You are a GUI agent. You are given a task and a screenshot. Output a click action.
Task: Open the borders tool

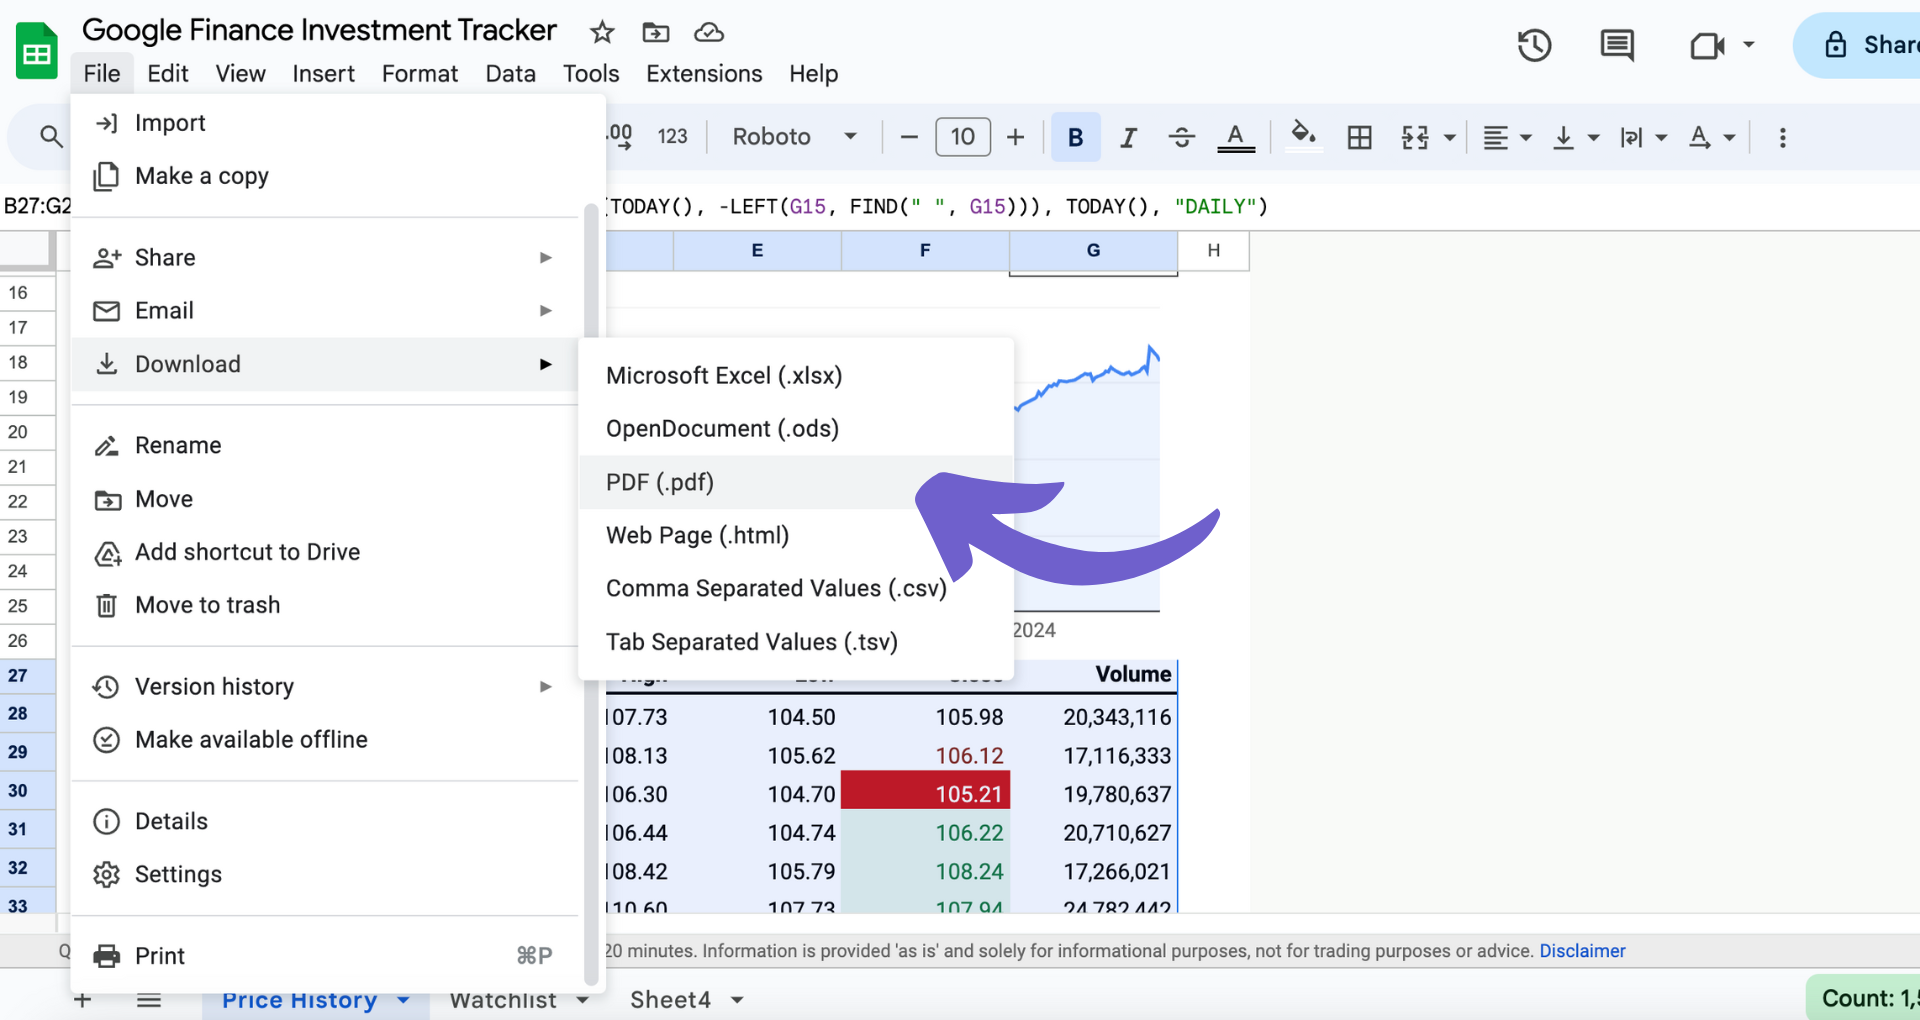[x=1359, y=137]
